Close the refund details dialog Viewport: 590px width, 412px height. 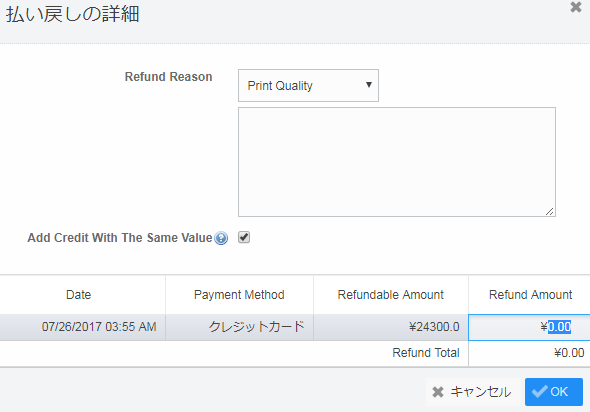click(576, 7)
